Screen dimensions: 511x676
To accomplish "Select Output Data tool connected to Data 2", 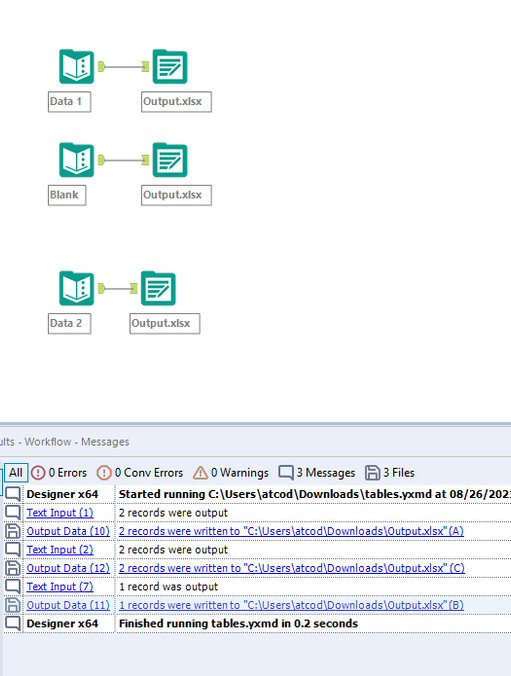I will [x=158, y=288].
